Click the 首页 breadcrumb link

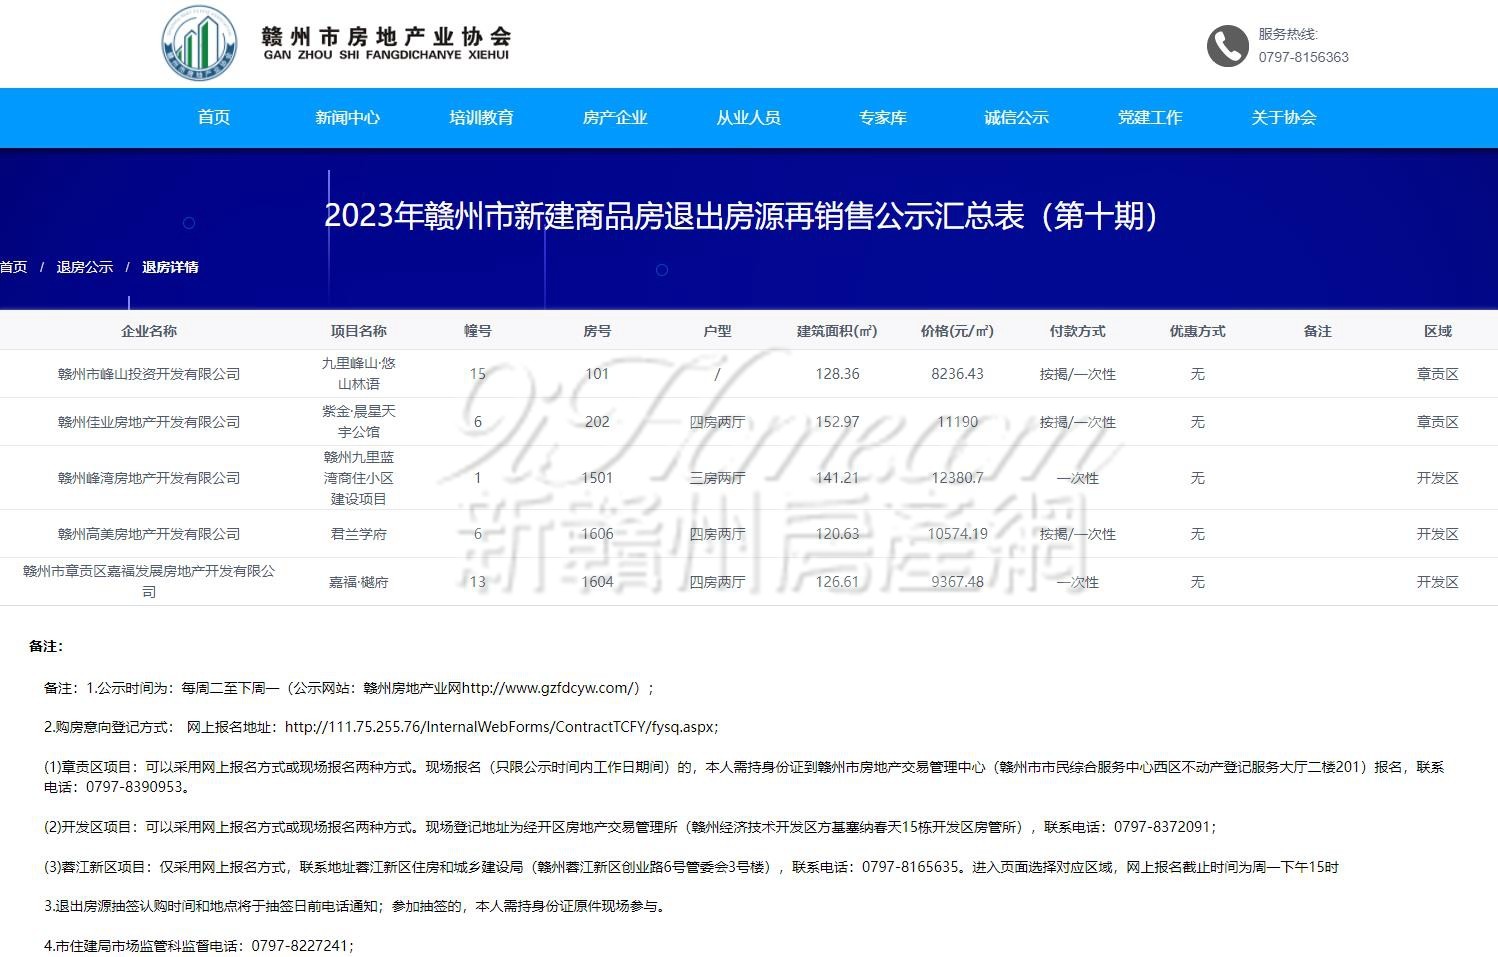click(13, 267)
